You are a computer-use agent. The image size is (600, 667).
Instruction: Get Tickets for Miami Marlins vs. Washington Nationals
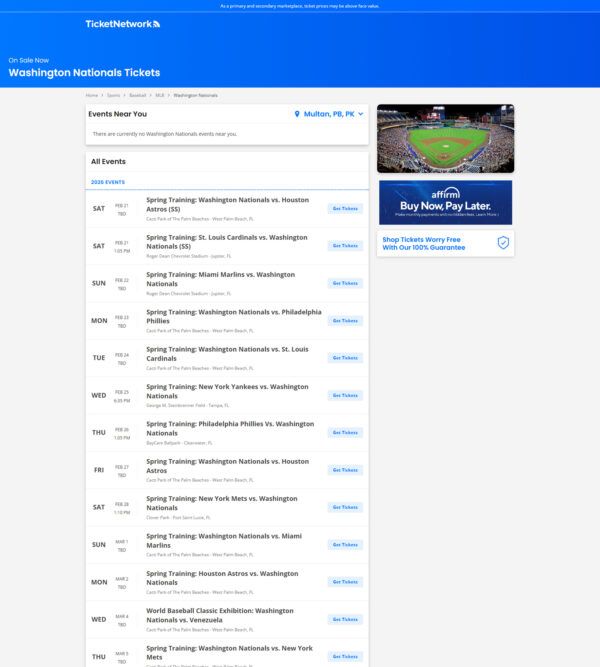pos(345,283)
